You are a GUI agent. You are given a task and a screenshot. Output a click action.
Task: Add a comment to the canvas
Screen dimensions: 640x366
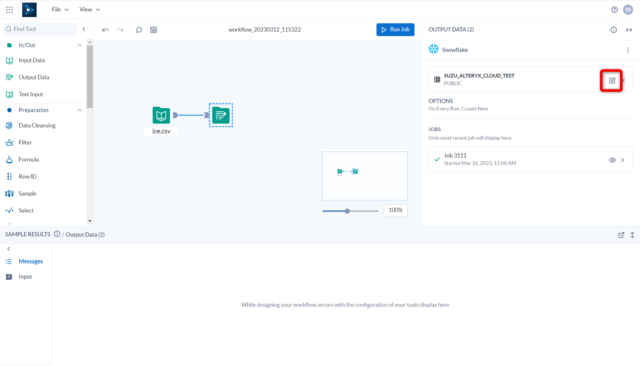click(139, 30)
